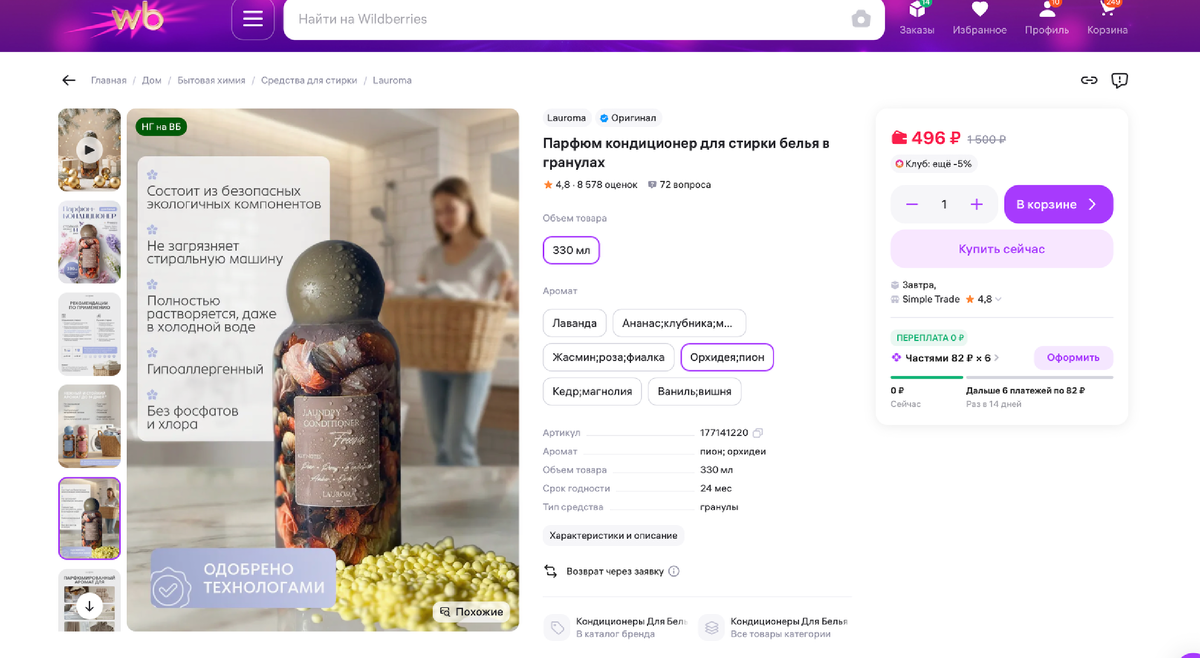This screenshot has height=658, width=1200.
Task: Open the Корзина cart icon
Action: click(x=1108, y=18)
